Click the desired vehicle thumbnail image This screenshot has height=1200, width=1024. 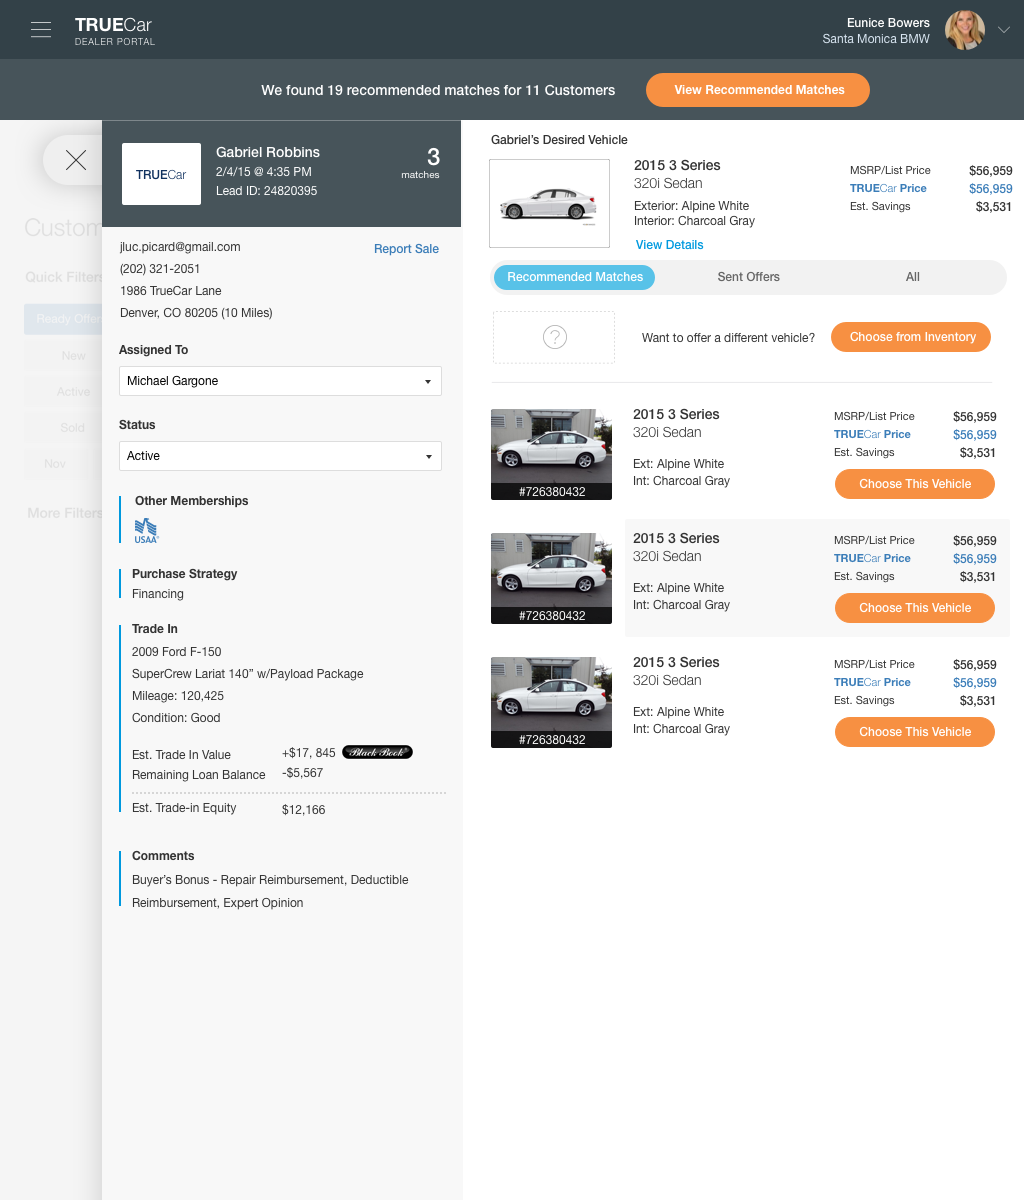point(549,204)
